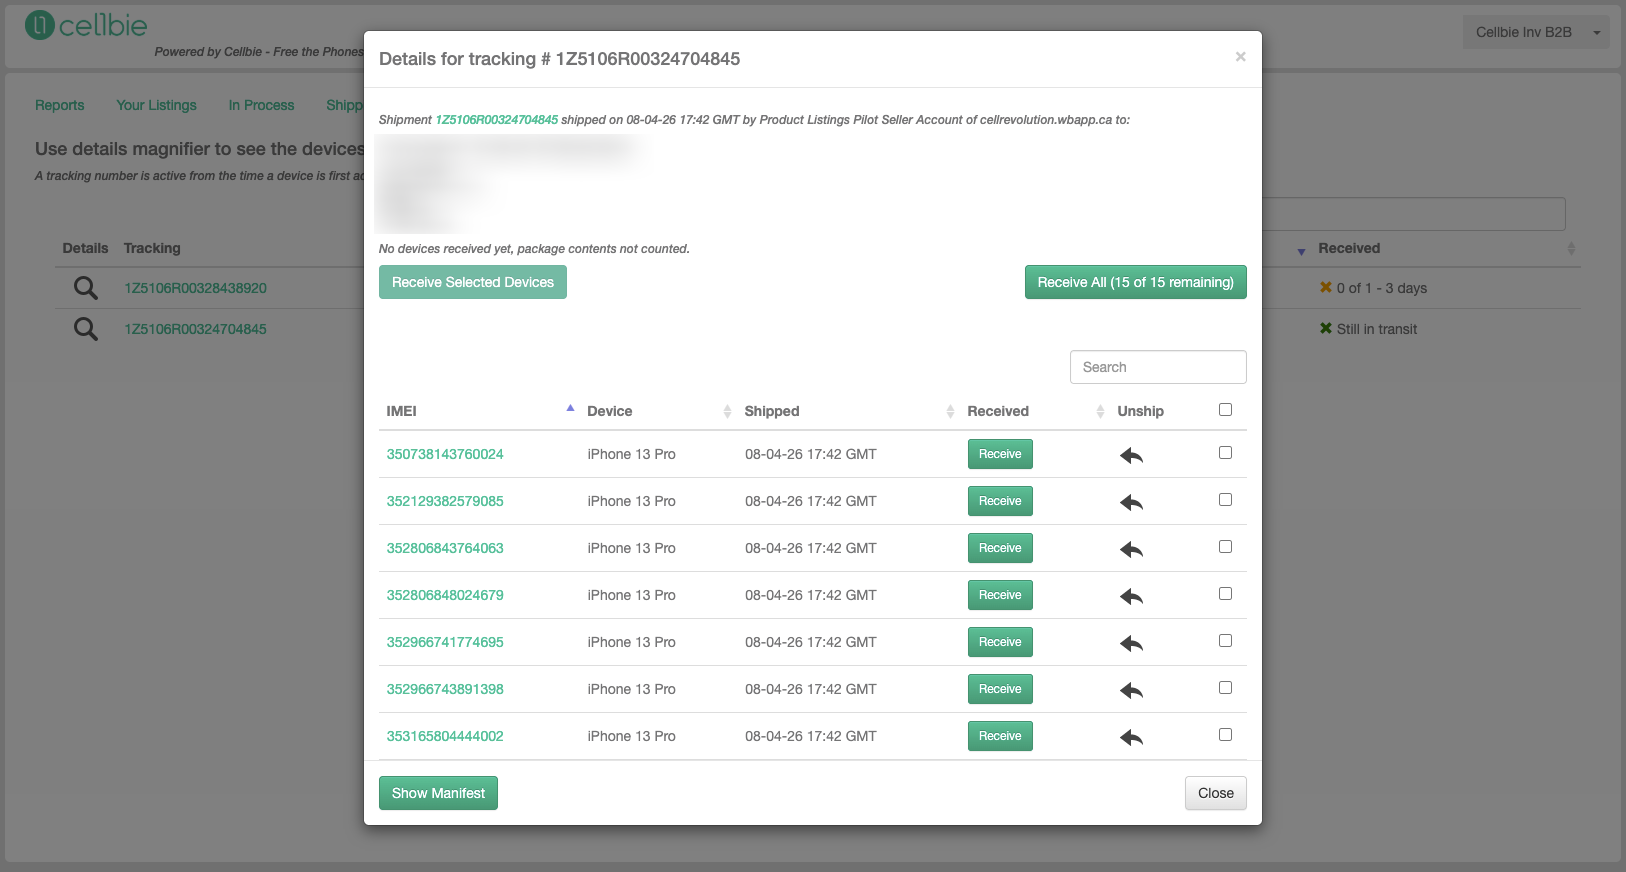Image resolution: width=1626 pixels, height=872 pixels.
Task: Open IMEI link 352129382579085
Action: [445, 501]
